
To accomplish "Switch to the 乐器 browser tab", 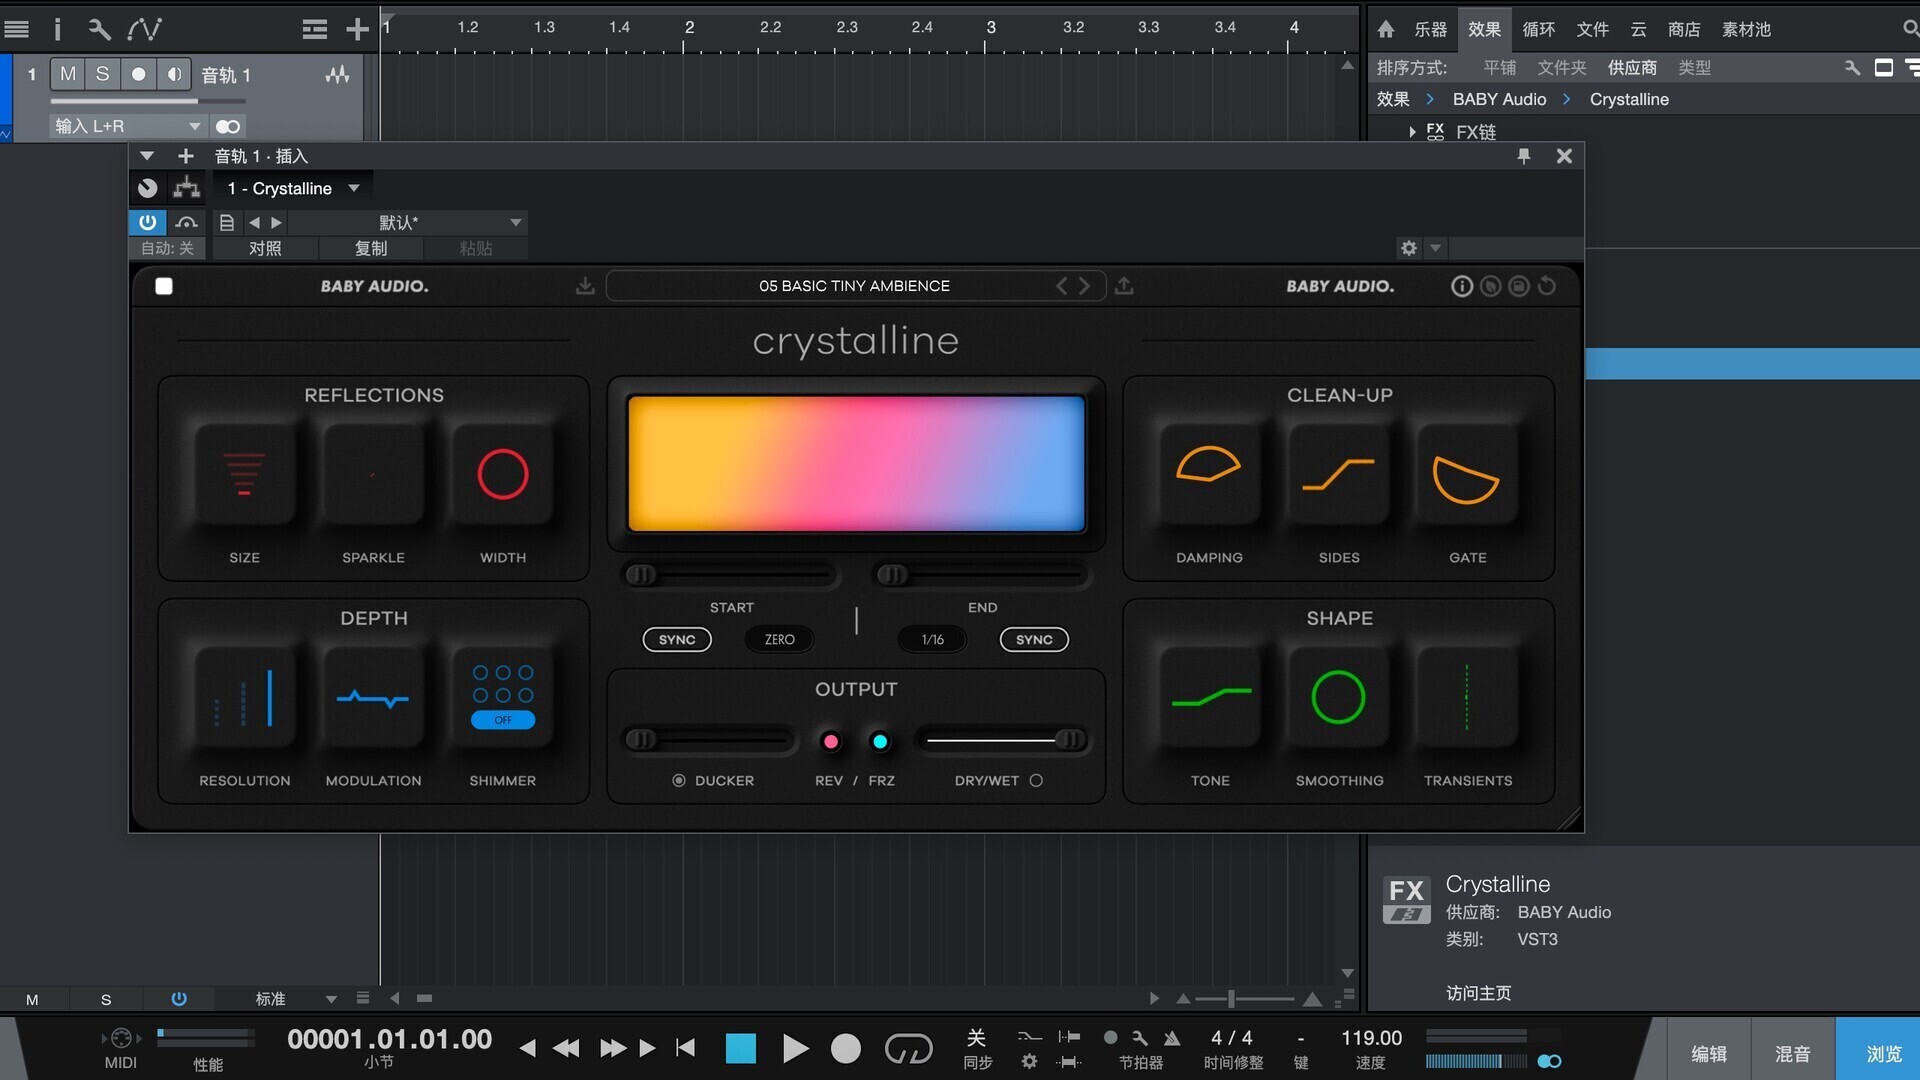I will pos(1430,29).
